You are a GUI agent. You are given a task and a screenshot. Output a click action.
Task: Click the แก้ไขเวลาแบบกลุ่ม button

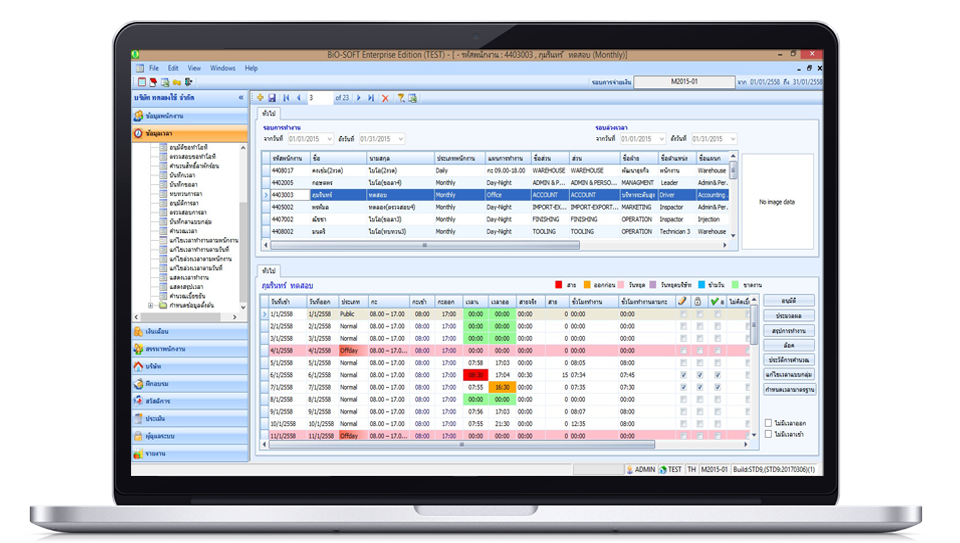click(x=789, y=374)
